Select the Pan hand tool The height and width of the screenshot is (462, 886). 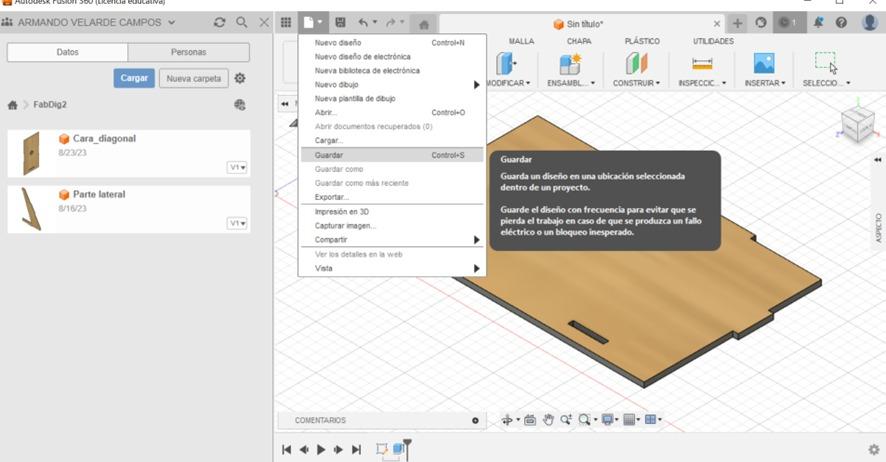click(548, 420)
